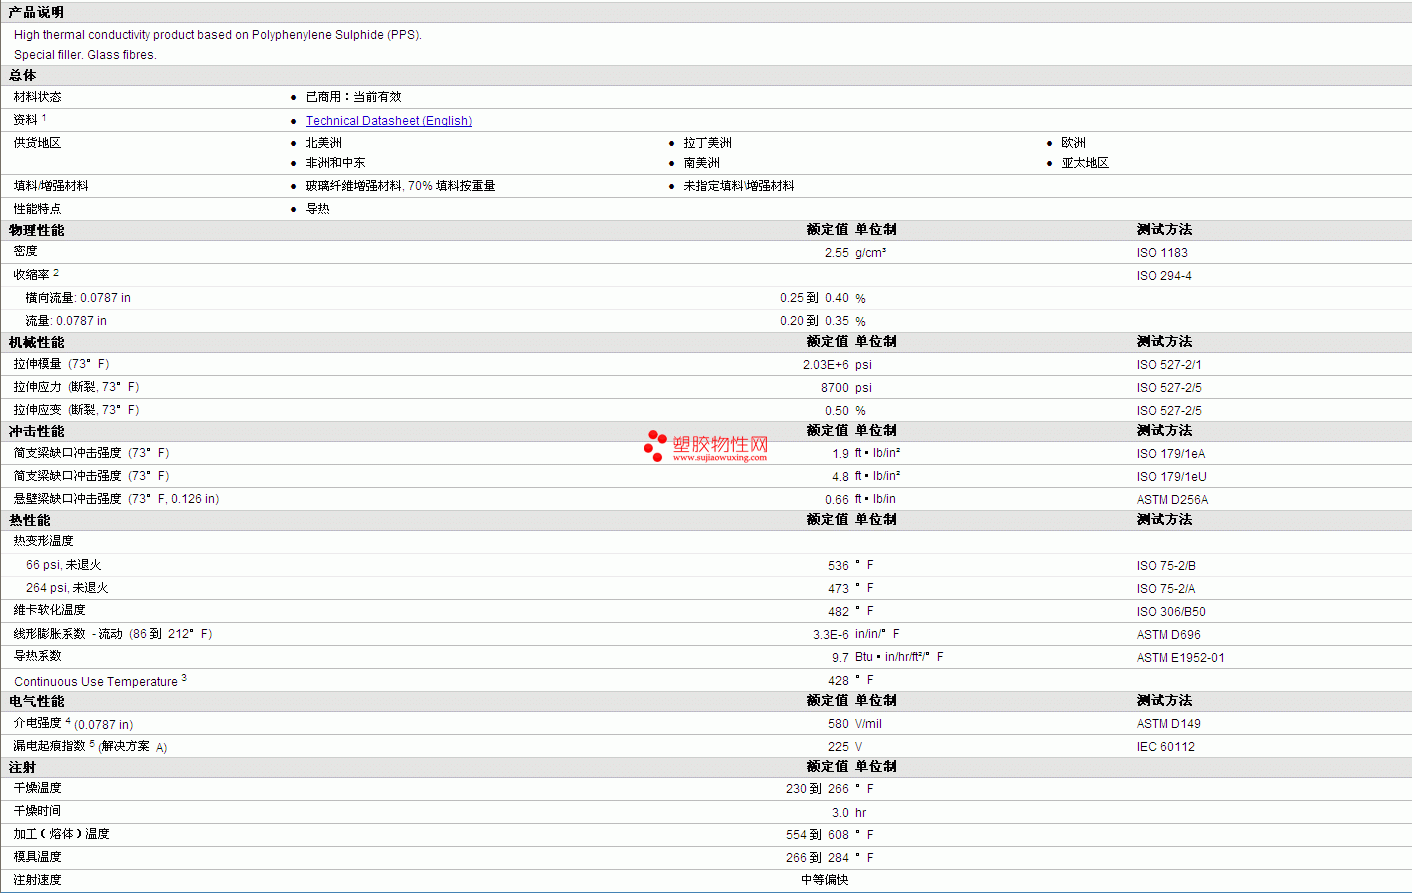This screenshot has height=893, width=1412.
Task: Click the shrinkage value 0.20 到 0.35
Action: pyautogui.click(x=814, y=321)
